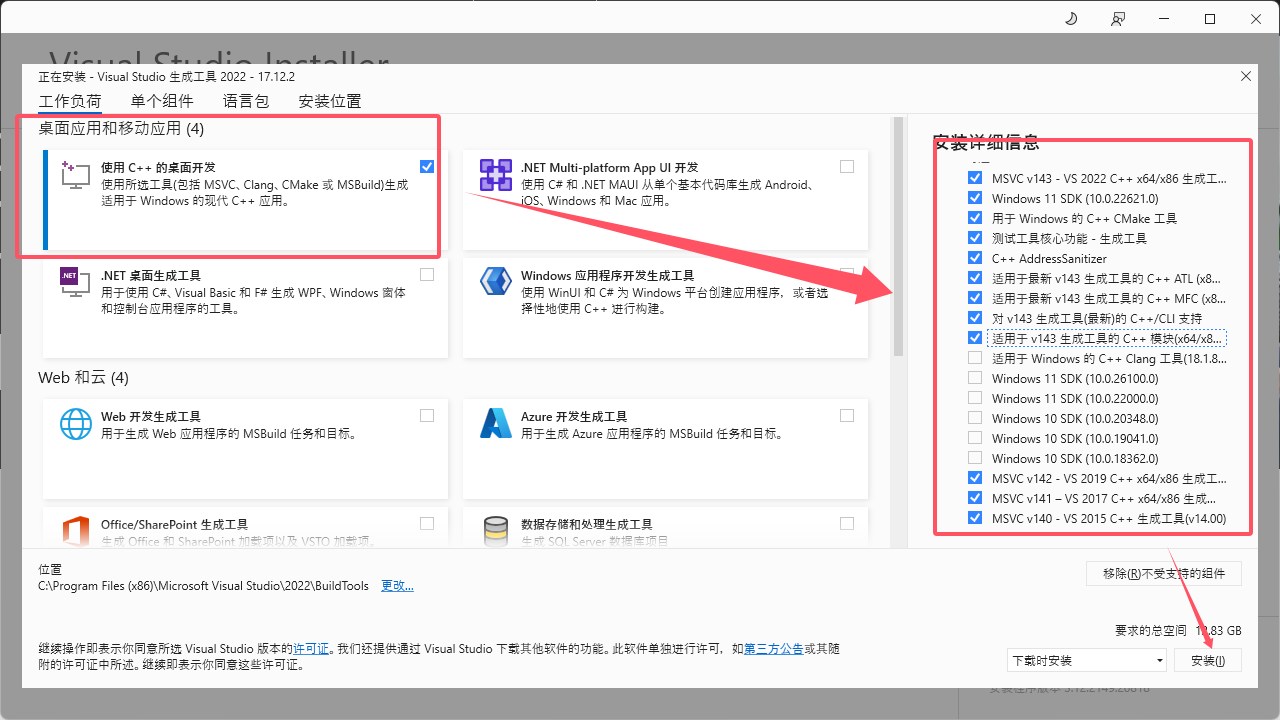Click the Windows application development build tools icon
The height and width of the screenshot is (720, 1280).
click(496, 282)
